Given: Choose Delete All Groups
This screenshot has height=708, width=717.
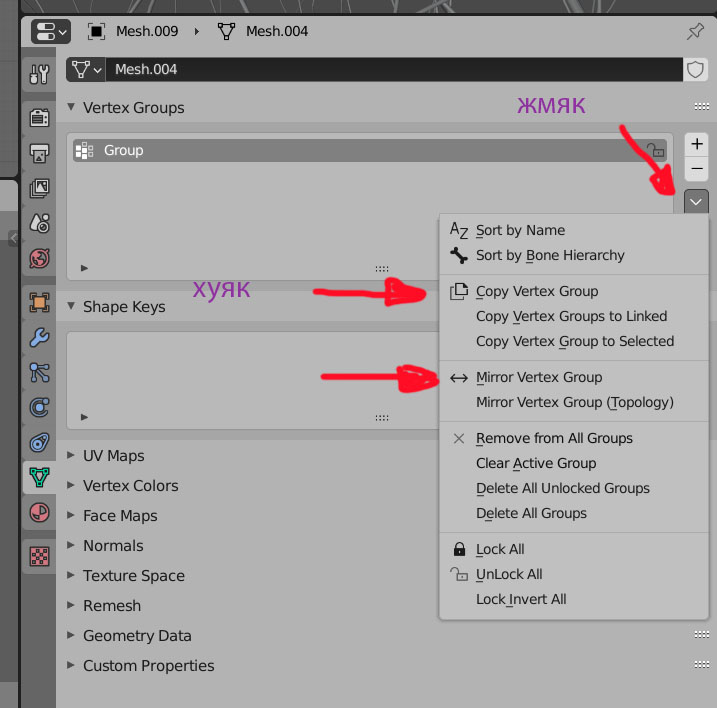Looking at the screenshot, I should click(574, 513).
